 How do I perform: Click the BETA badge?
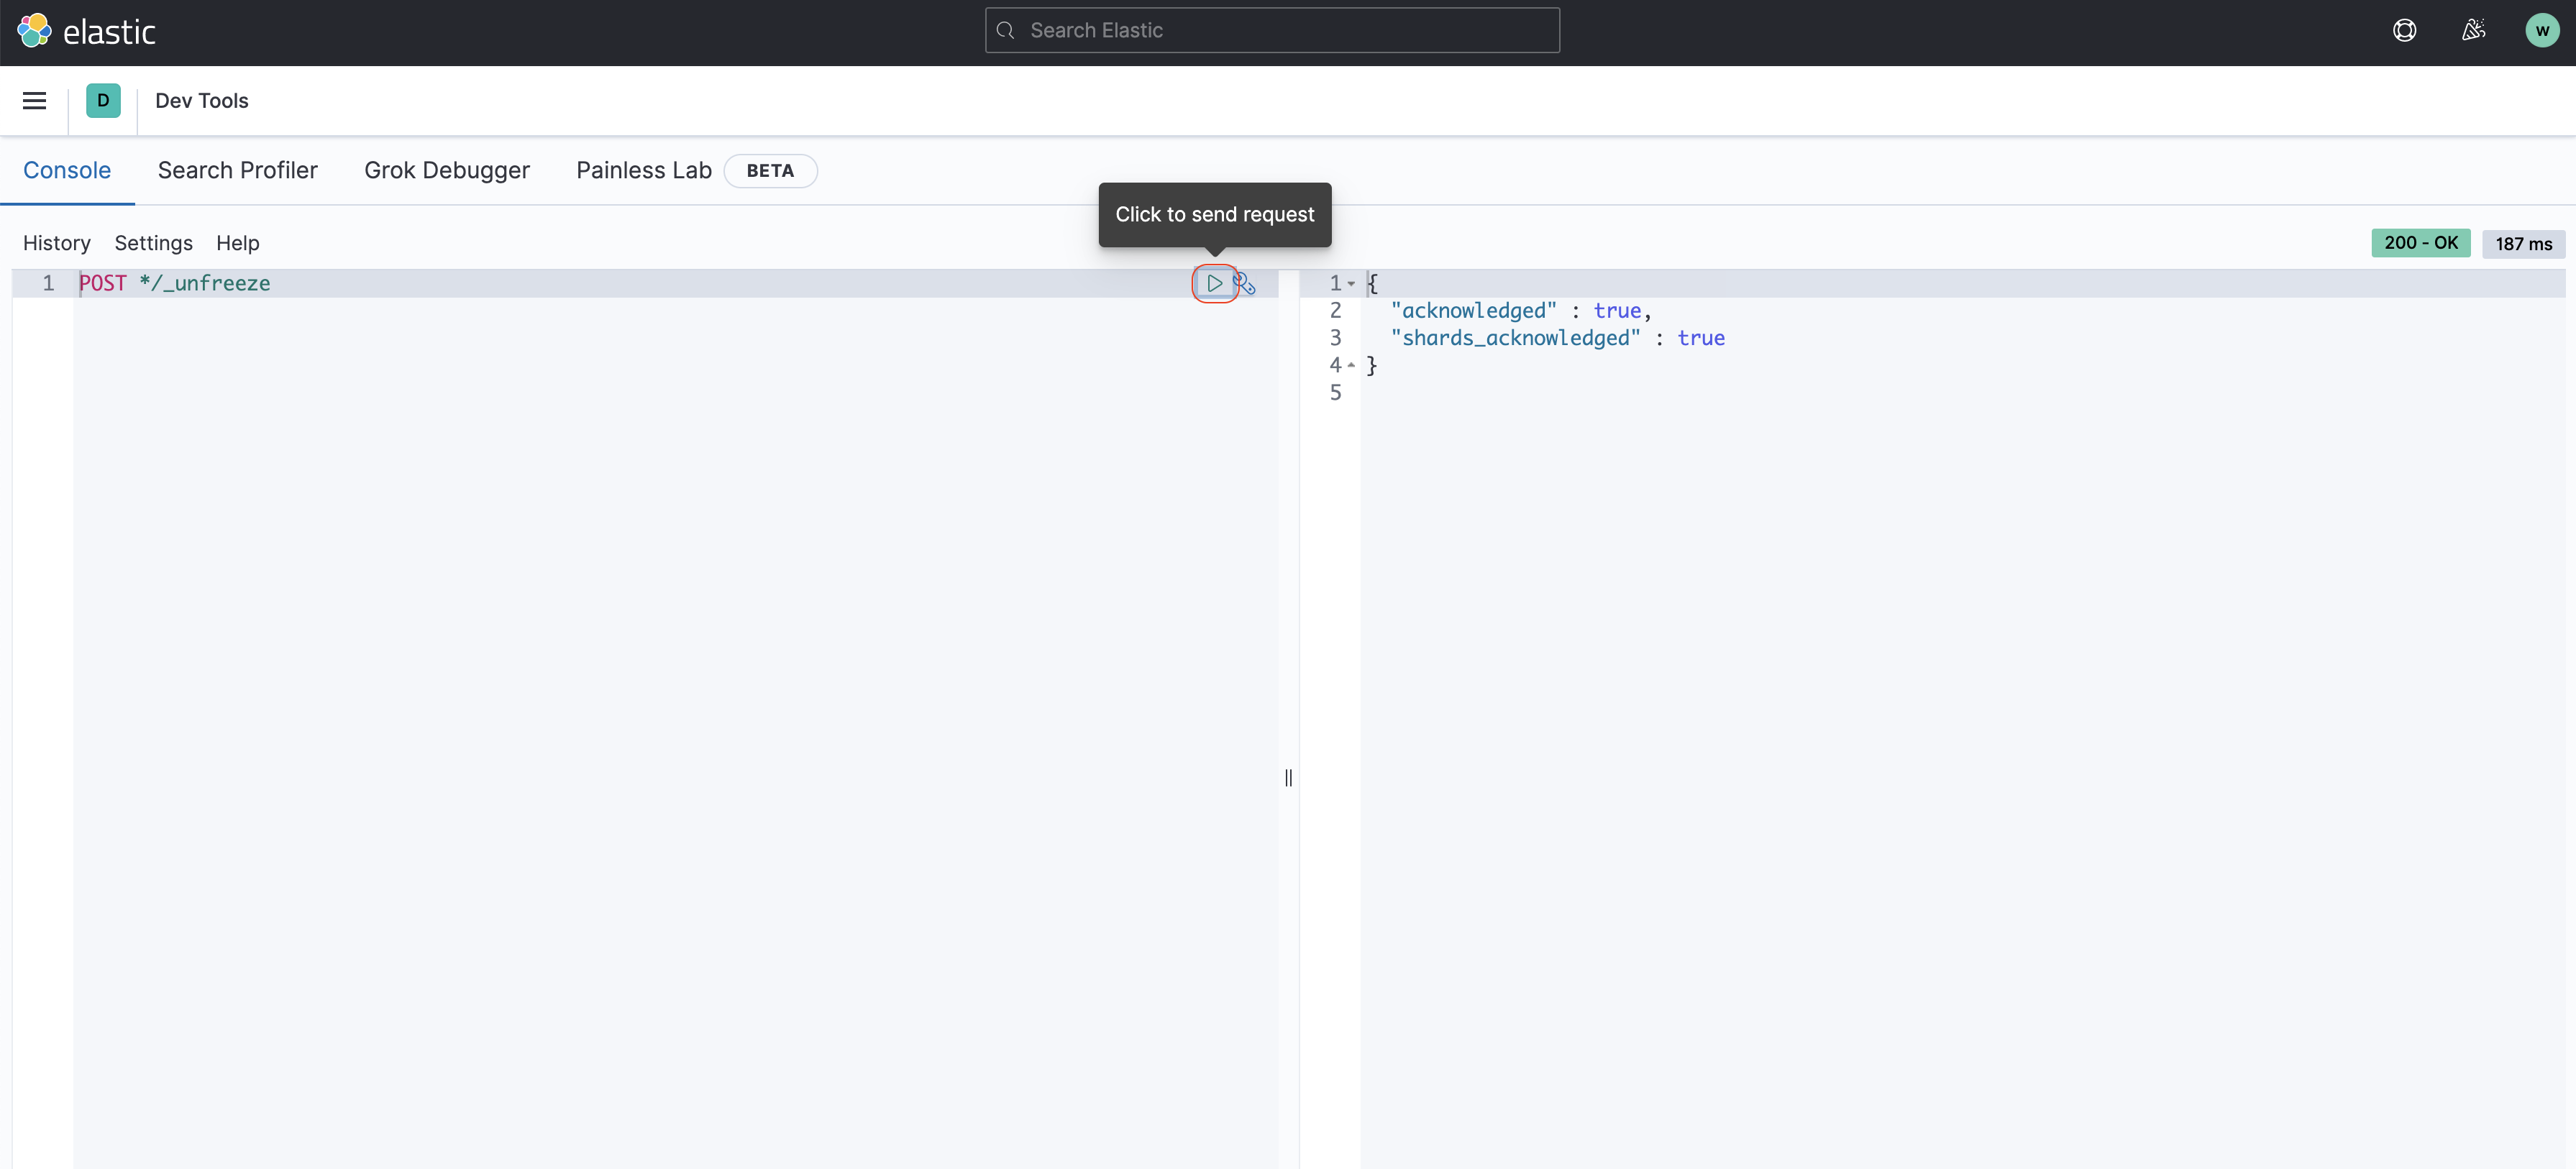point(770,170)
